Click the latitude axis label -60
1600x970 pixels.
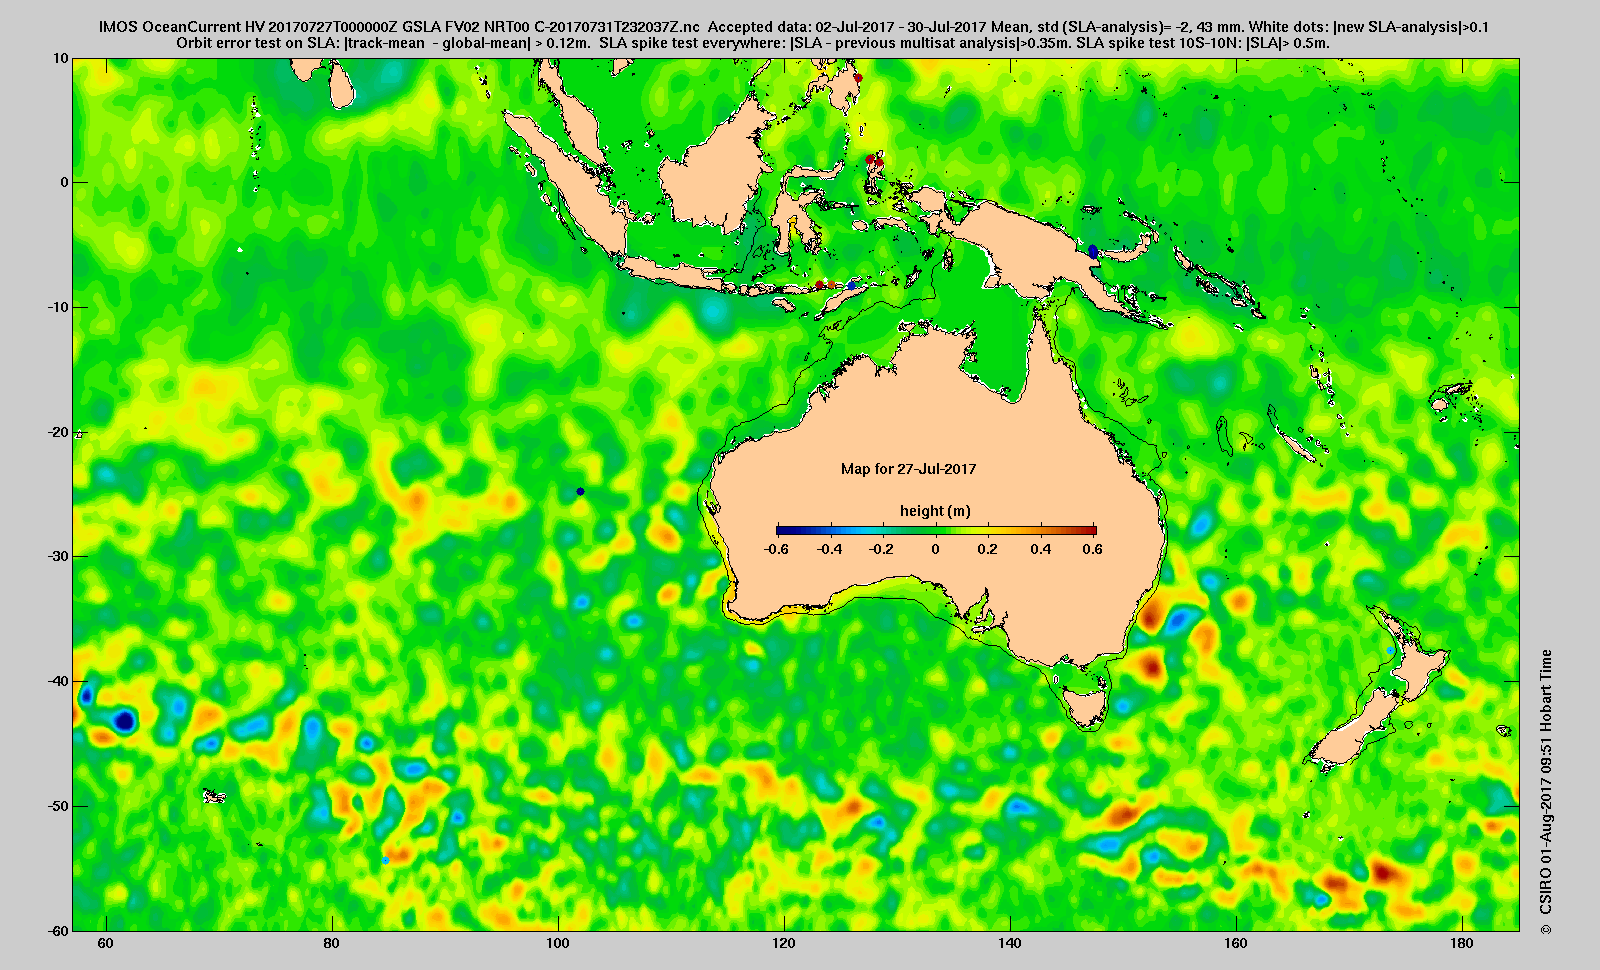click(x=58, y=930)
